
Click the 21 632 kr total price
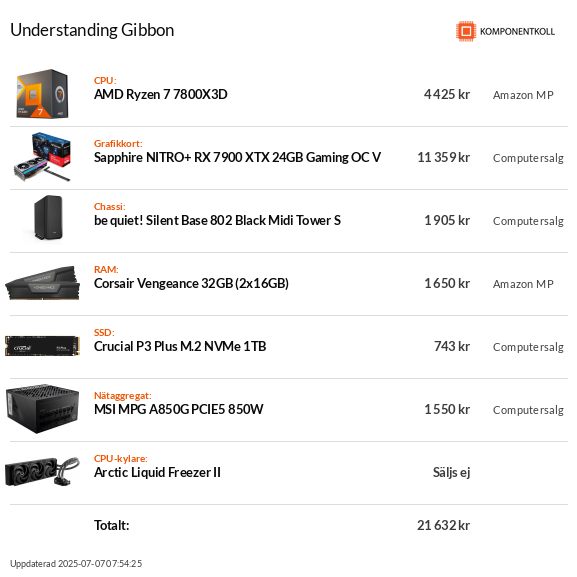(443, 525)
